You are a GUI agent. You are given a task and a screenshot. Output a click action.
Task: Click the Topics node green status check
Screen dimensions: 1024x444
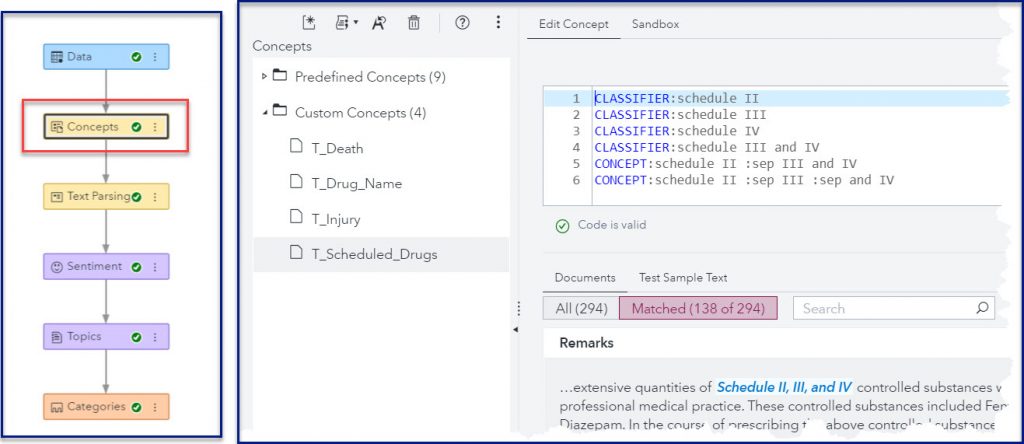click(136, 338)
